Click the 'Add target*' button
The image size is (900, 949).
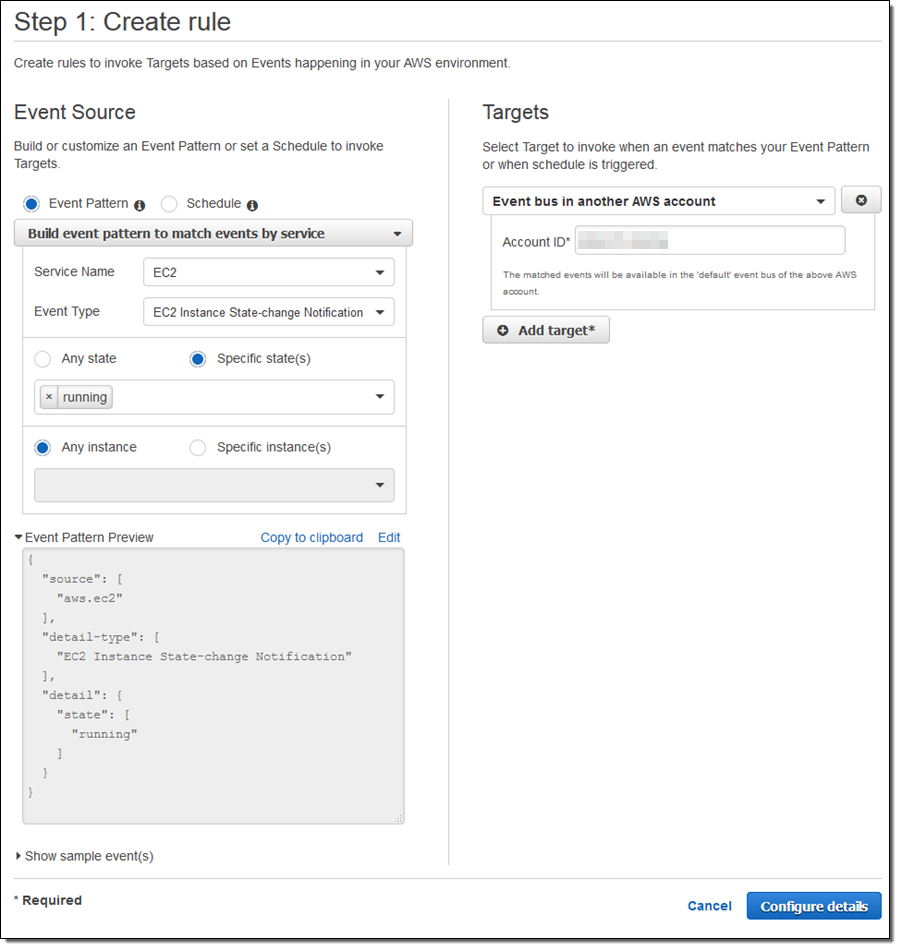click(x=546, y=330)
